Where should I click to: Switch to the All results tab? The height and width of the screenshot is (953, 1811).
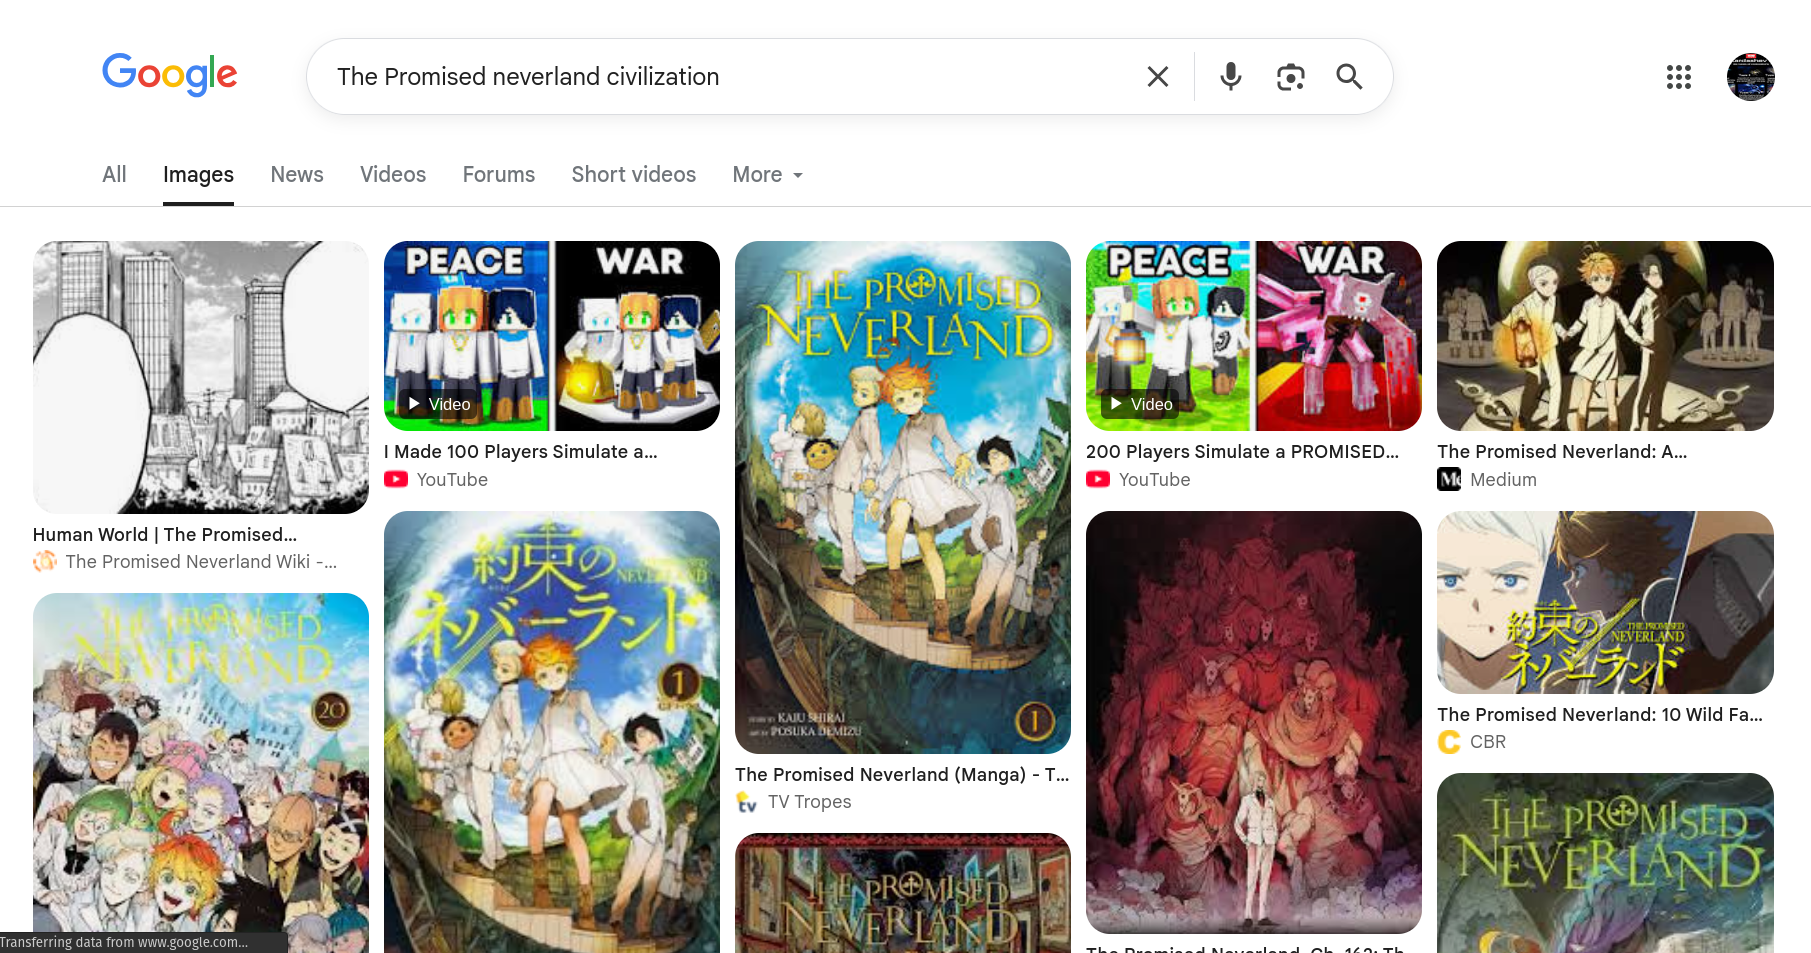pyautogui.click(x=114, y=175)
